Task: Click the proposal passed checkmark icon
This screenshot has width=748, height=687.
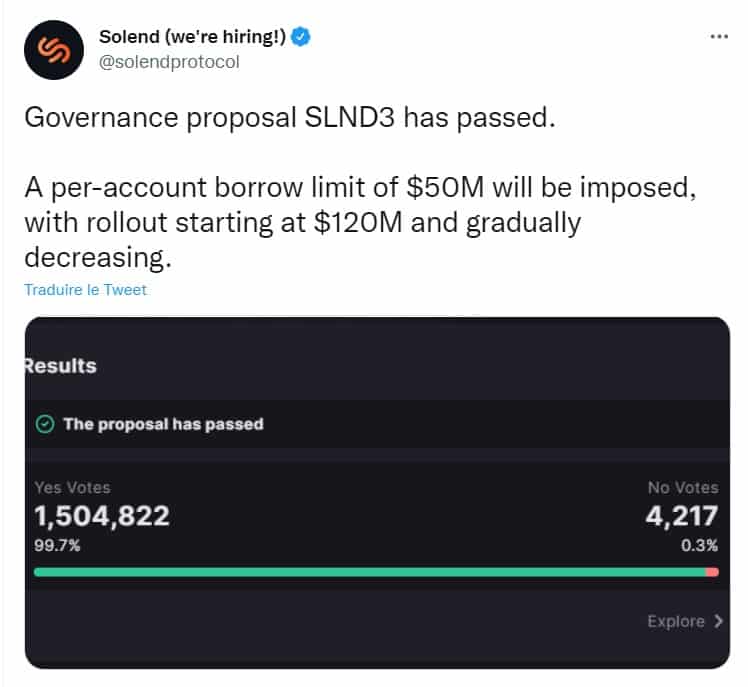Action: coord(45,424)
